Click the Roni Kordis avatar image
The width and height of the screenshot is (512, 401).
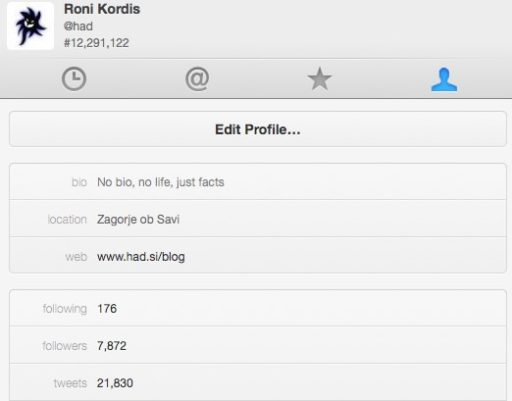30,26
